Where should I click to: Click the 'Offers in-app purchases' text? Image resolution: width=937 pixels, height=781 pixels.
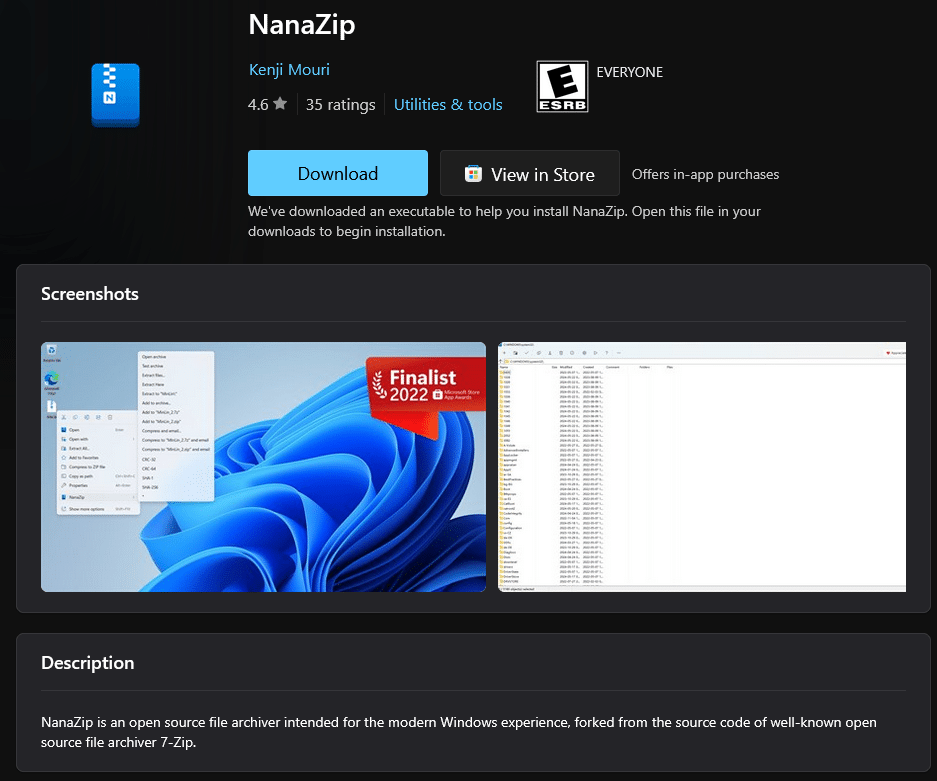point(705,174)
